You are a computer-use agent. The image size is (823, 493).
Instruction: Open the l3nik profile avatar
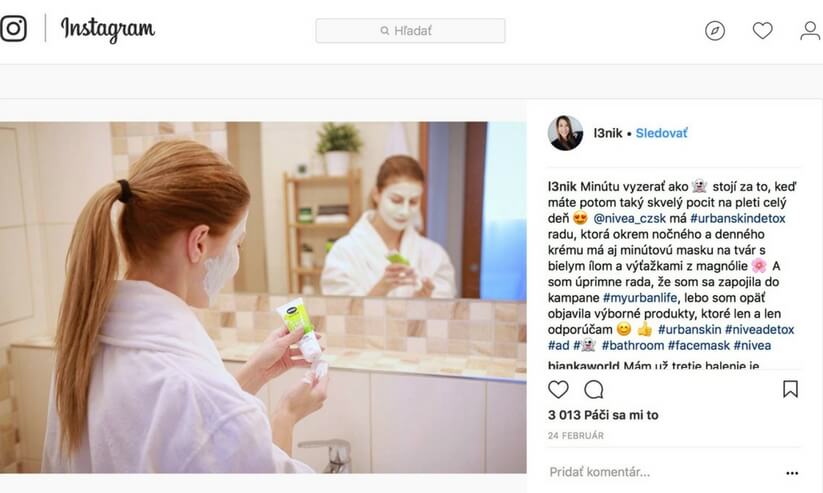coord(565,133)
